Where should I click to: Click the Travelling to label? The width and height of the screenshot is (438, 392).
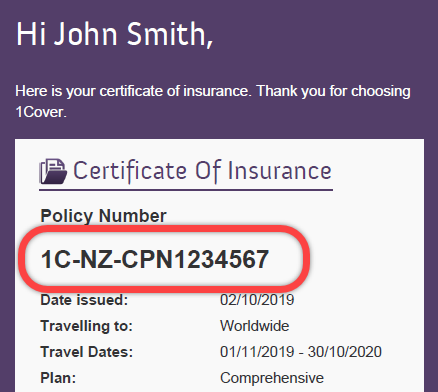(87, 326)
